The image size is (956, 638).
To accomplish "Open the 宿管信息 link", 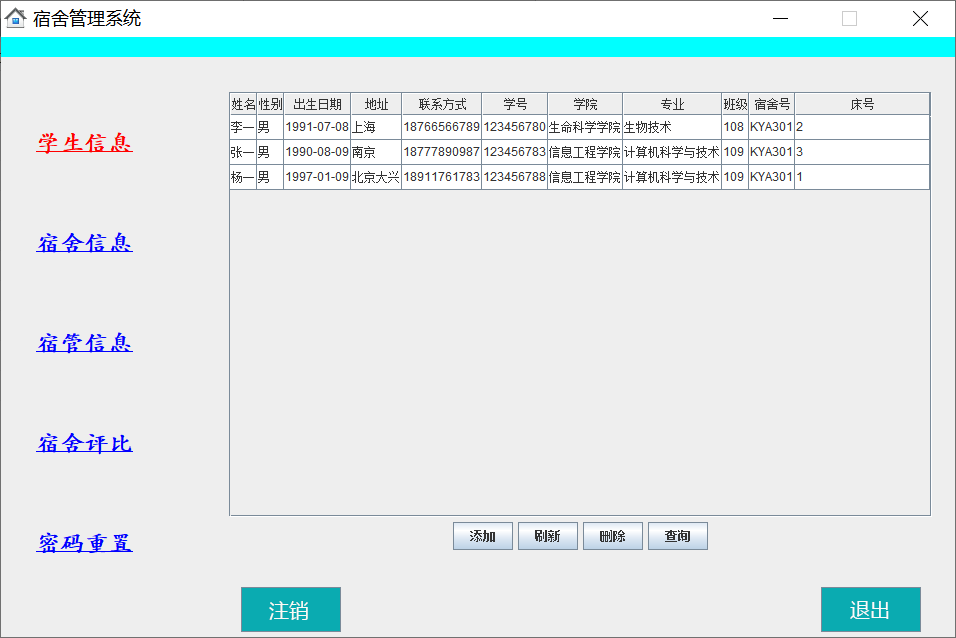I will [84, 343].
